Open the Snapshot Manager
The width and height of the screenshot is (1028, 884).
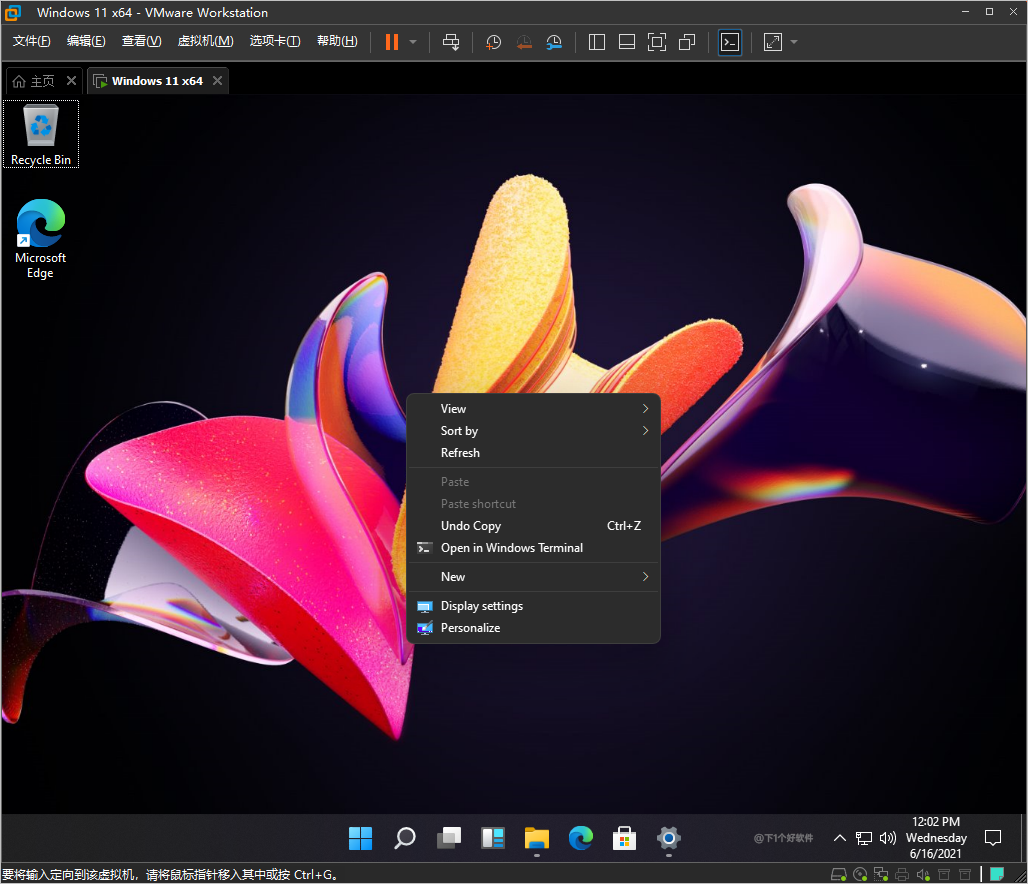click(554, 42)
